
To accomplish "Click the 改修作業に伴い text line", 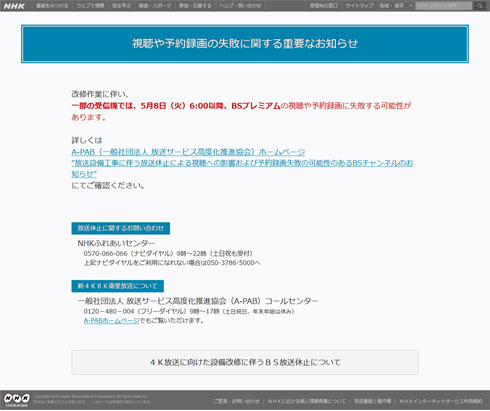I will [x=100, y=94].
